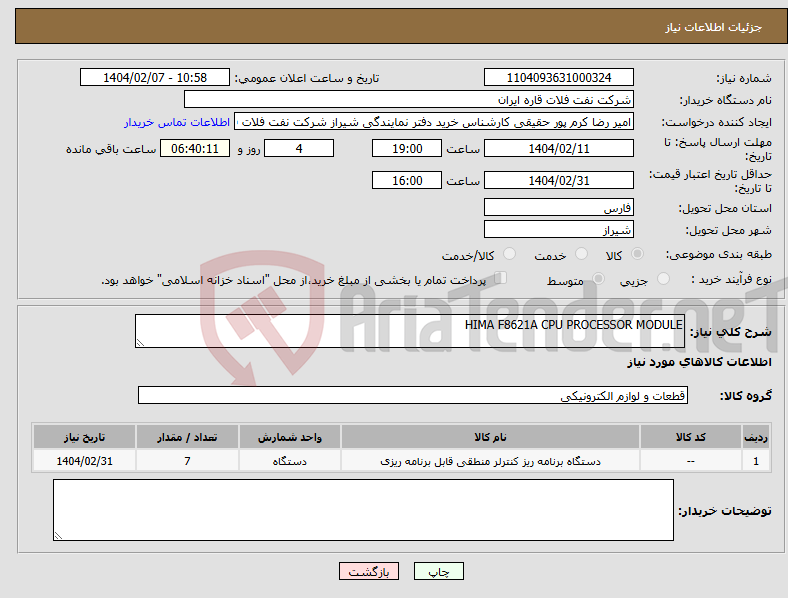Click the deadline time field 19:00
788x598 pixels.
407,149
